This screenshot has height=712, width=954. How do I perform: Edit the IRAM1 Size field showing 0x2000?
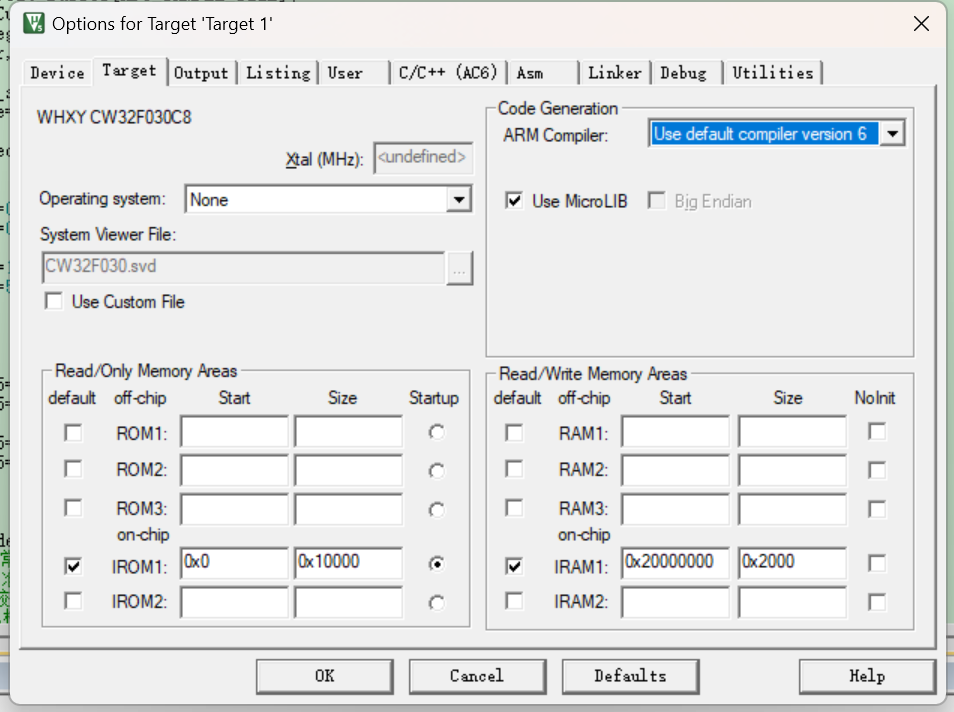coord(792,563)
